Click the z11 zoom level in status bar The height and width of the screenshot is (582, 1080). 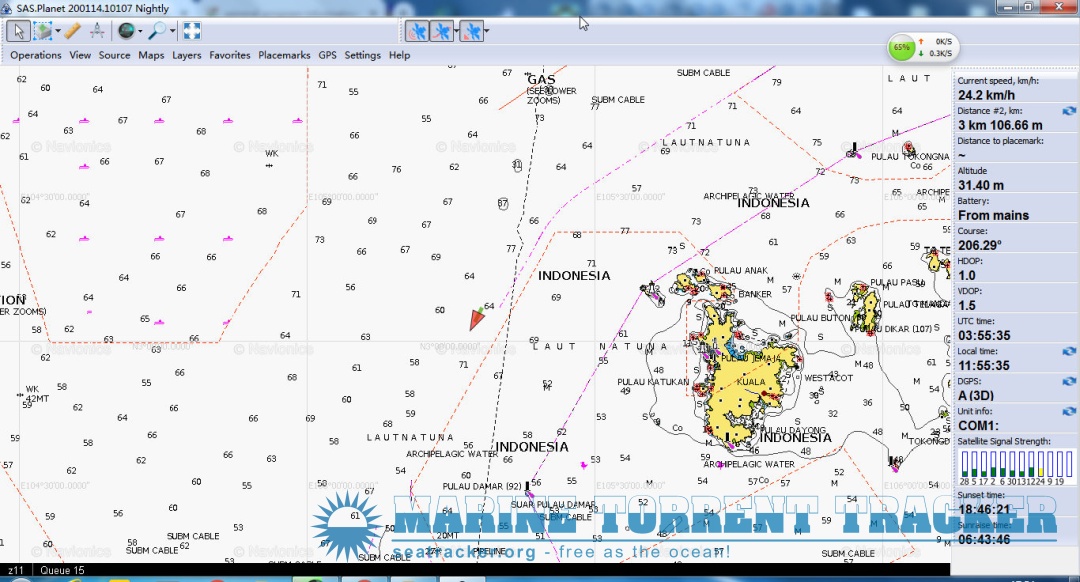tap(15, 570)
